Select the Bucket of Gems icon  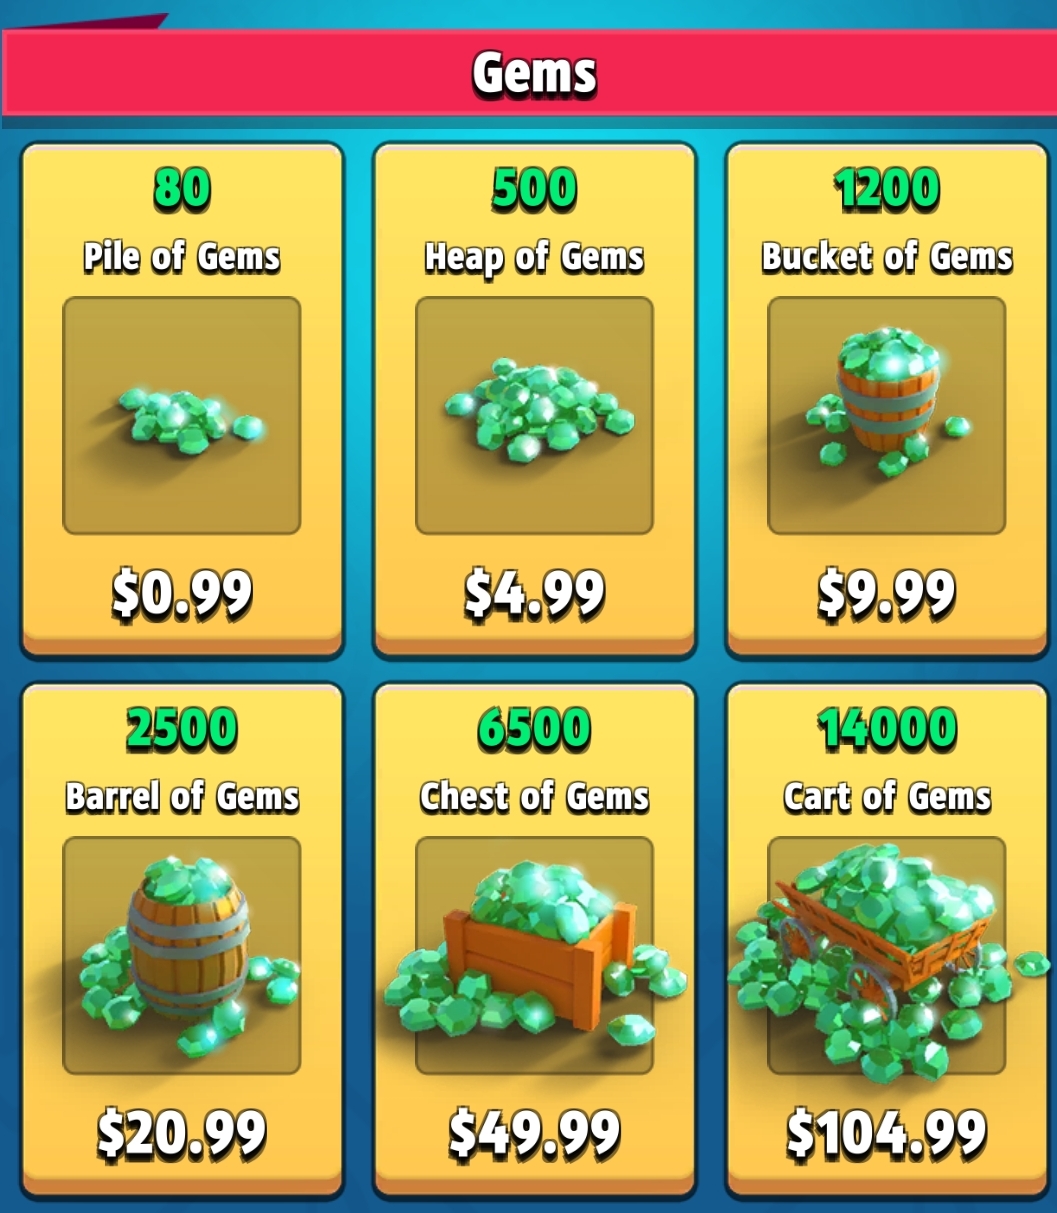(887, 416)
